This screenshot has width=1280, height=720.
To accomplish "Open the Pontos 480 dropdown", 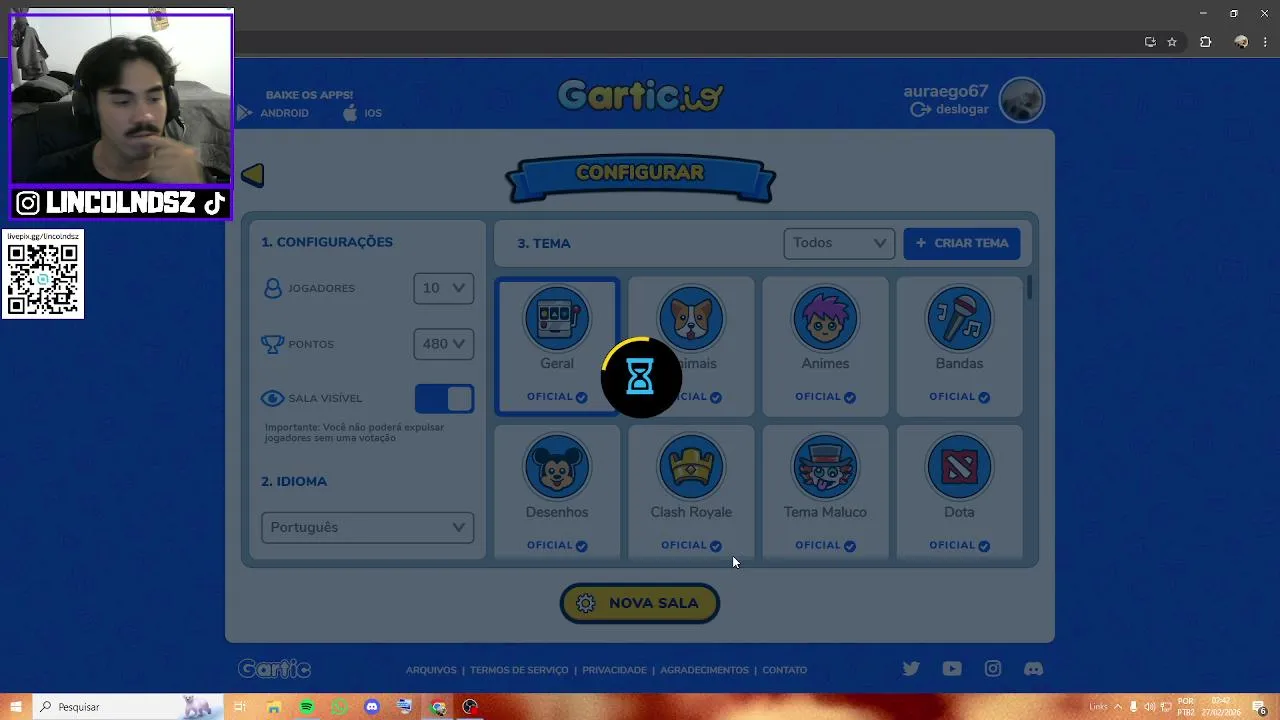I will [444, 344].
